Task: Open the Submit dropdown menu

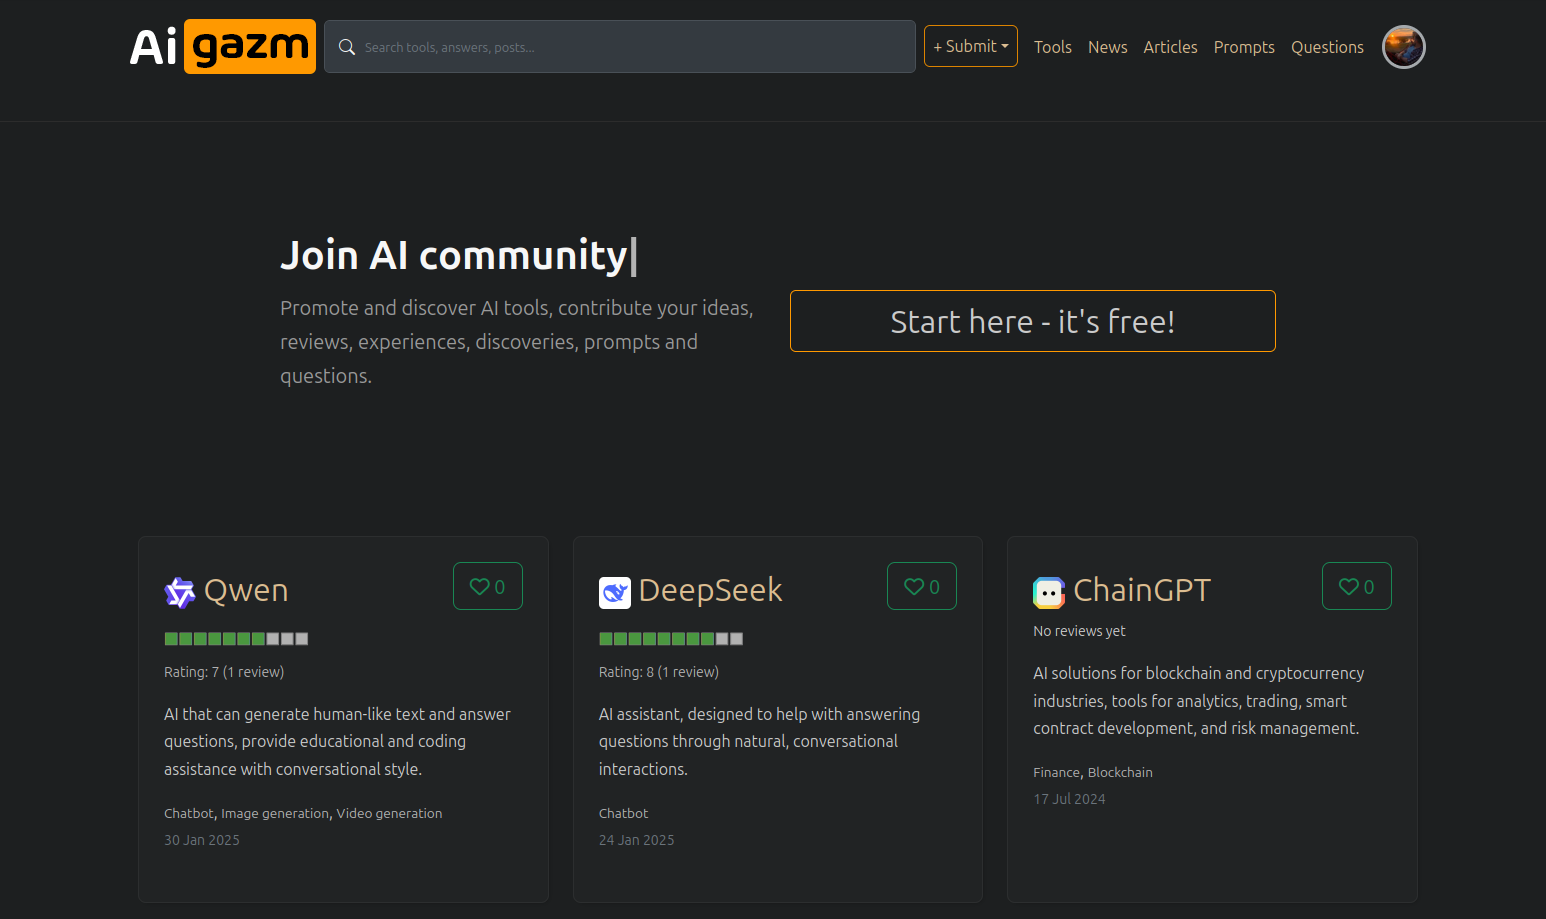Action: point(971,46)
